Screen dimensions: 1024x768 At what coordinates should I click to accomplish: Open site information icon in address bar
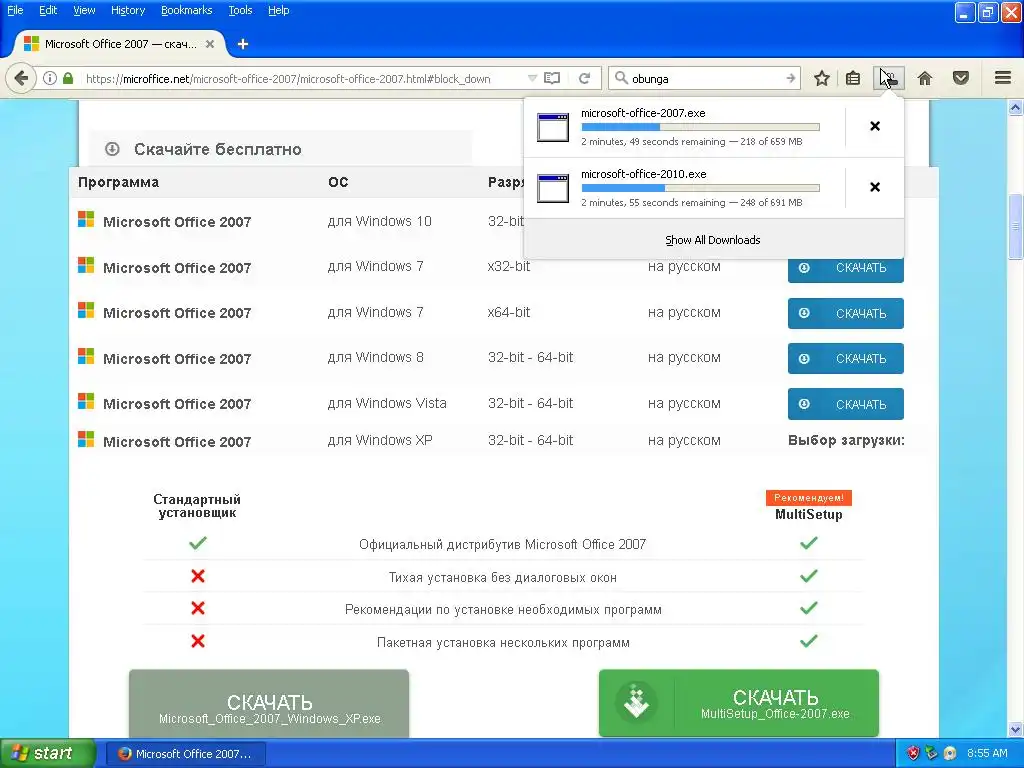tap(50, 78)
